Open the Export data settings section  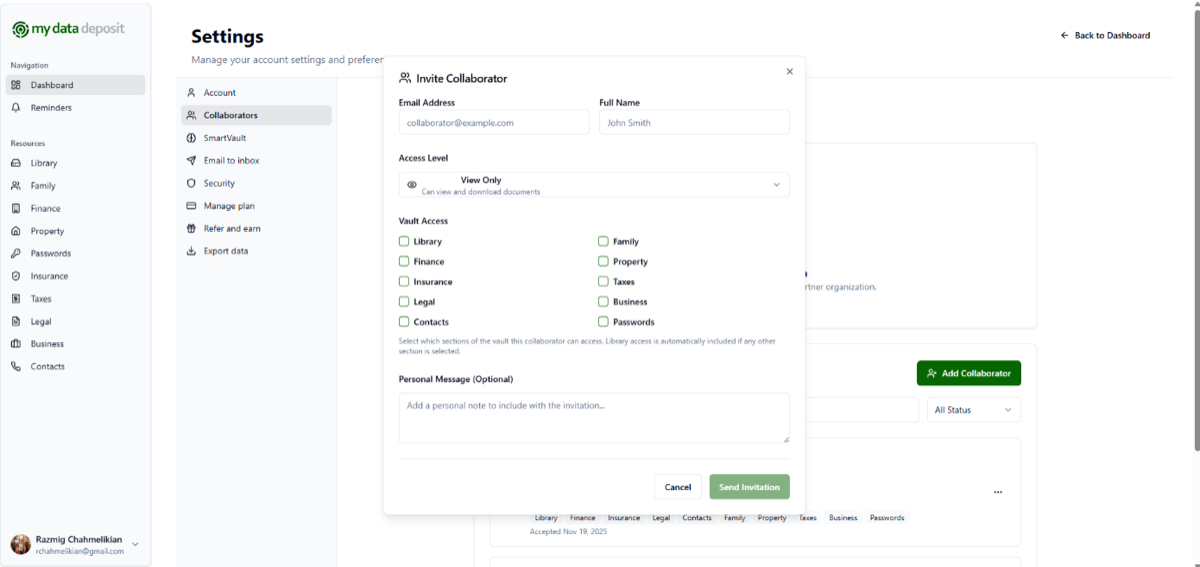point(256,251)
